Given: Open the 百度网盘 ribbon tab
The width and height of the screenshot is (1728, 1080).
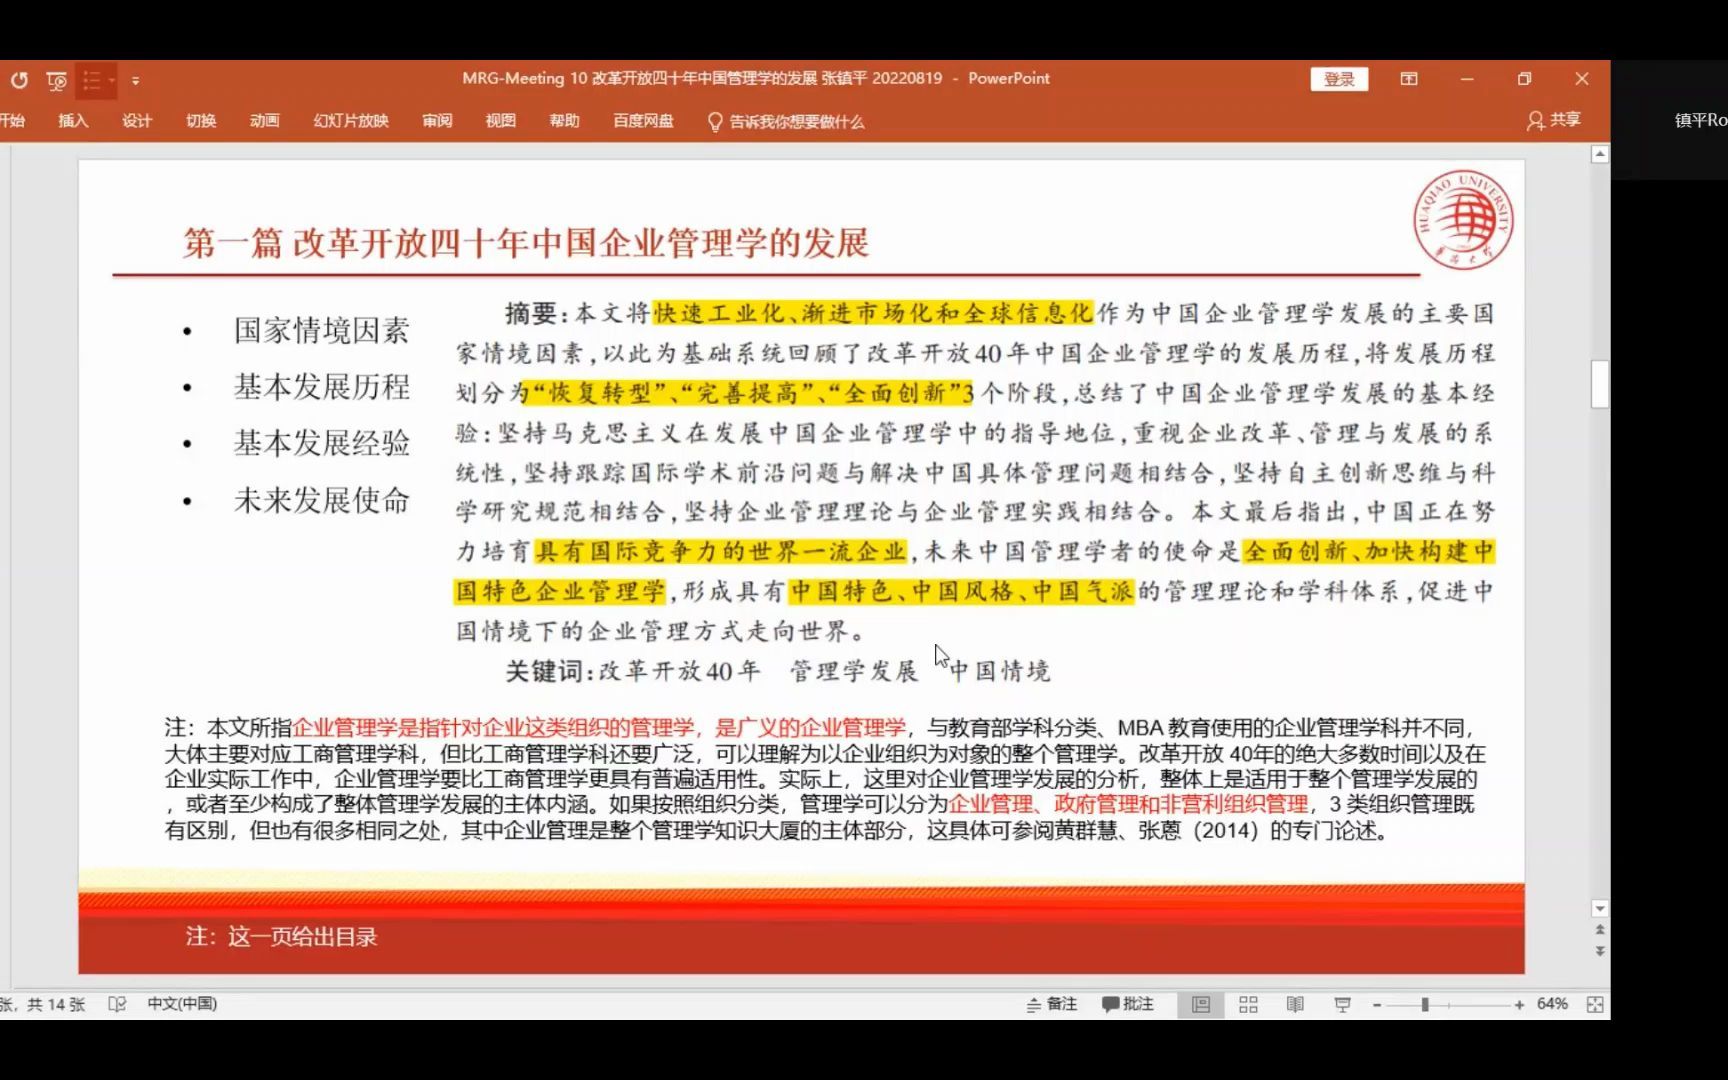Looking at the screenshot, I should click(x=643, y=121).
